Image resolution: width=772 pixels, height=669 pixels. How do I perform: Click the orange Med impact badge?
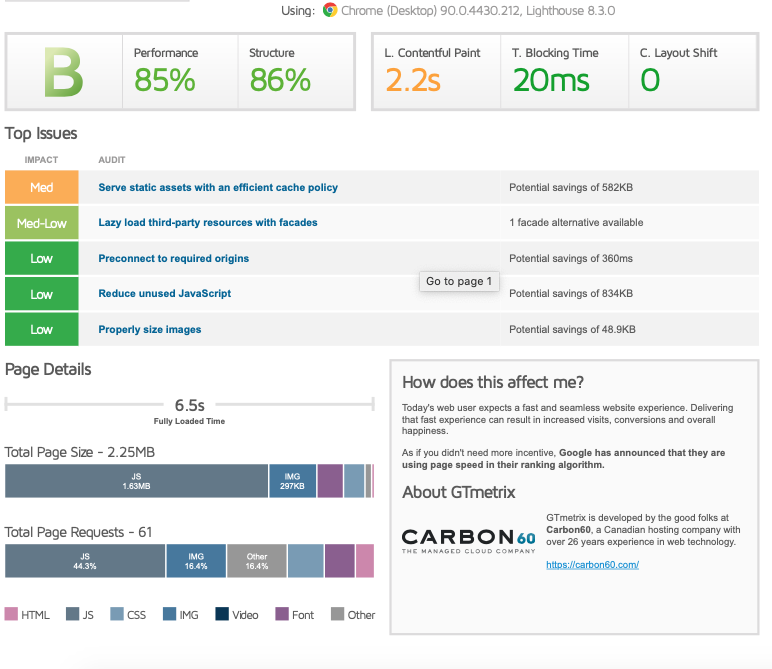pyautogui.click(x=42, y=187)
